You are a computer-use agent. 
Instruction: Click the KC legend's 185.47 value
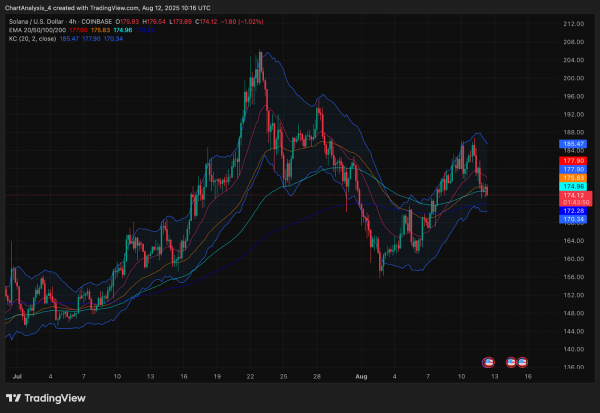click(69, 39)
